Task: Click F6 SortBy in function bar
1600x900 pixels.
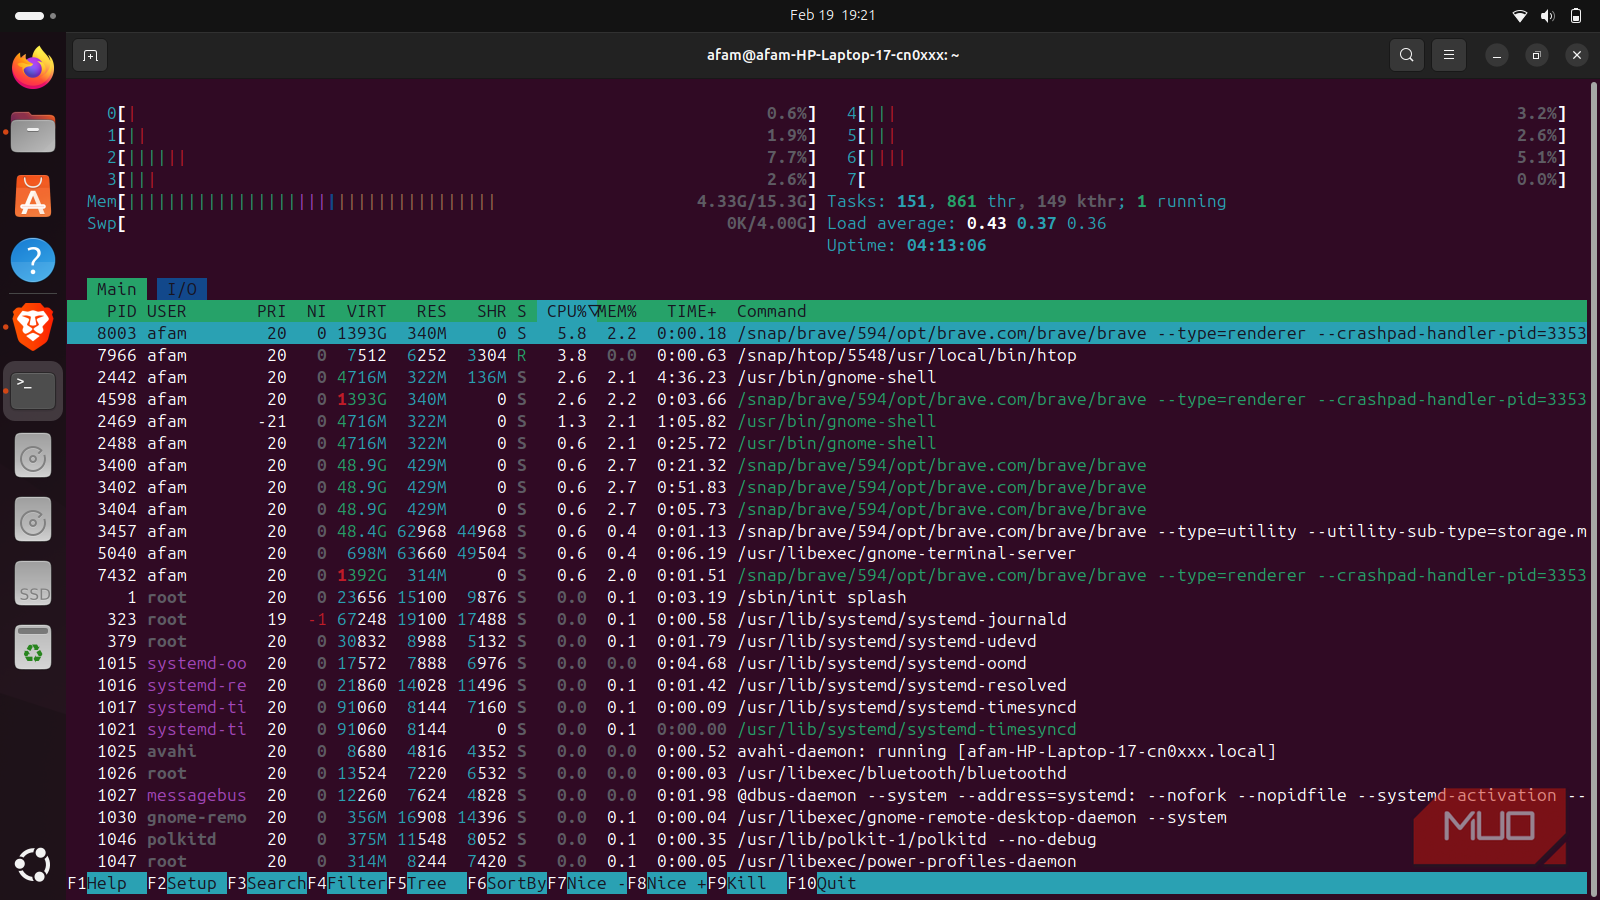Action: click(x=507, y=883)
